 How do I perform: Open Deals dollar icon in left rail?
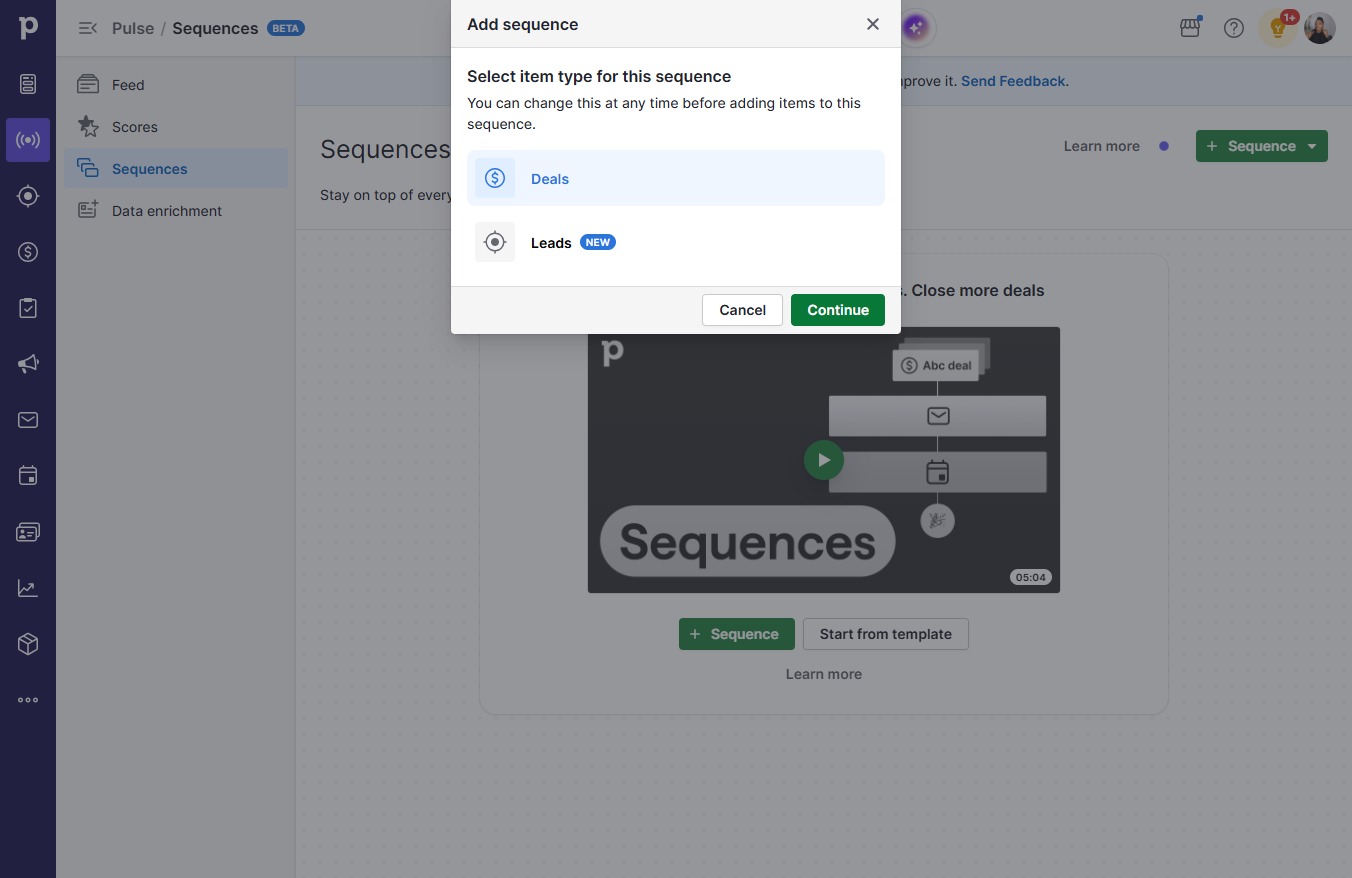coord(28,252)
